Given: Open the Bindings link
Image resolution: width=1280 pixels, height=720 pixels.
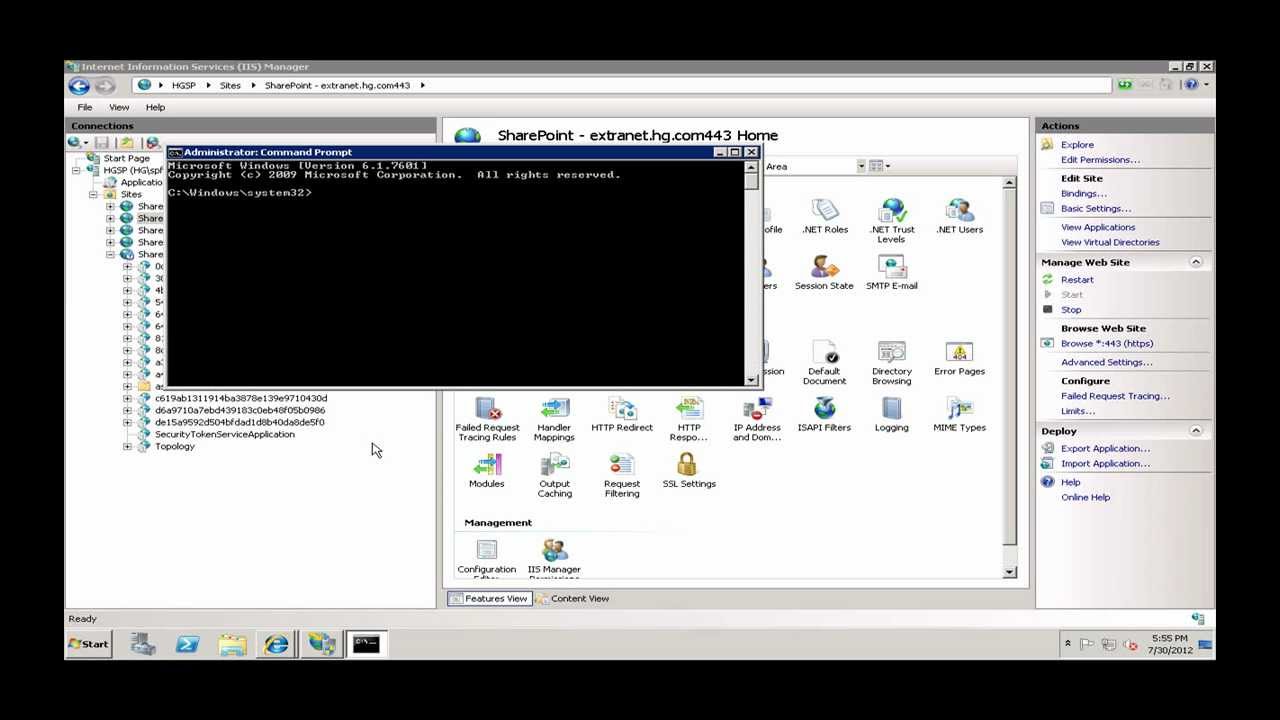Looking at the screenshot, I should pos(1083,194).
